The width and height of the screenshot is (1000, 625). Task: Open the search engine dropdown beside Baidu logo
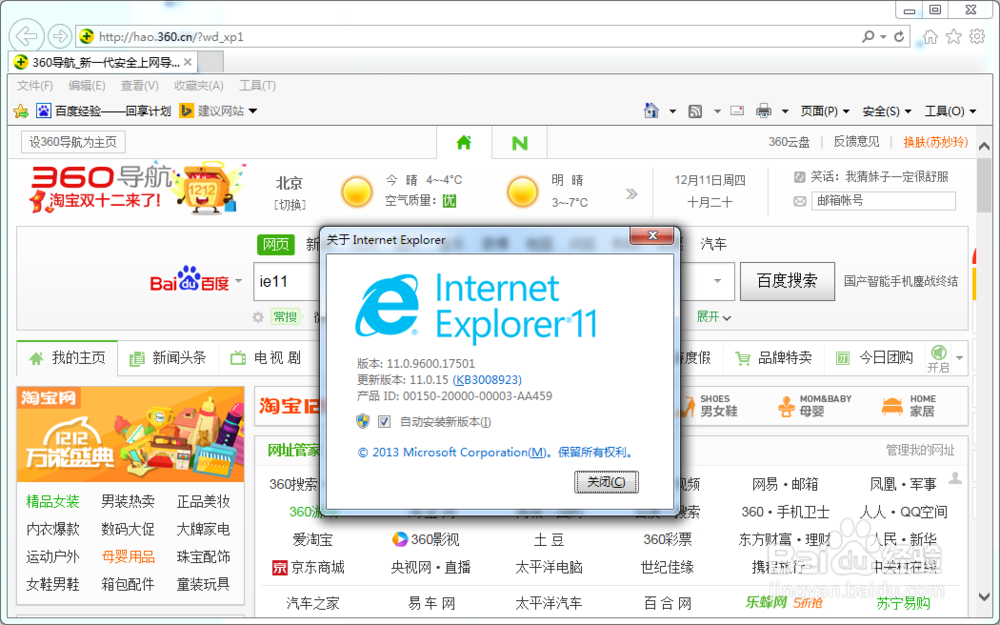tap(239, 281)
